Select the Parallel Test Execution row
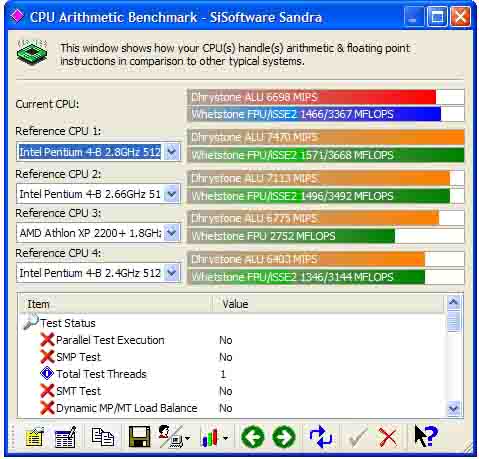Viewport: 479px width, 459px height. (x=233, y=340)
